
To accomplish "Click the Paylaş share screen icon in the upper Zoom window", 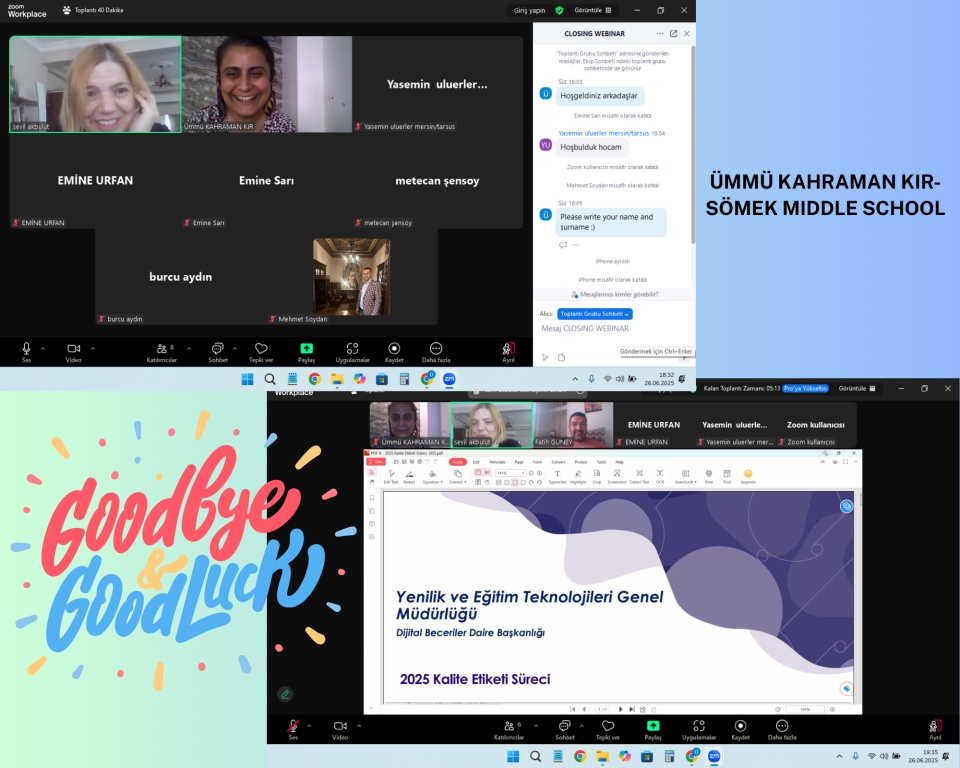I will point(306,349).
